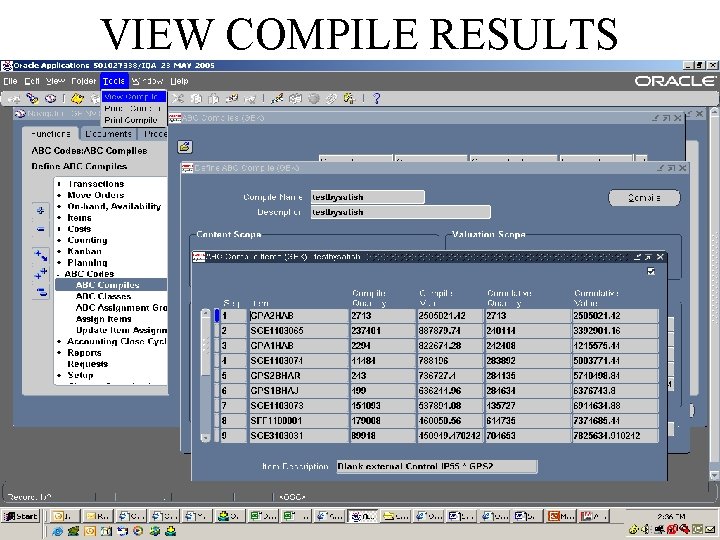Click compile quantity 237401 in row 2
This screenshot has width=720, height=540.
(383, 331)
